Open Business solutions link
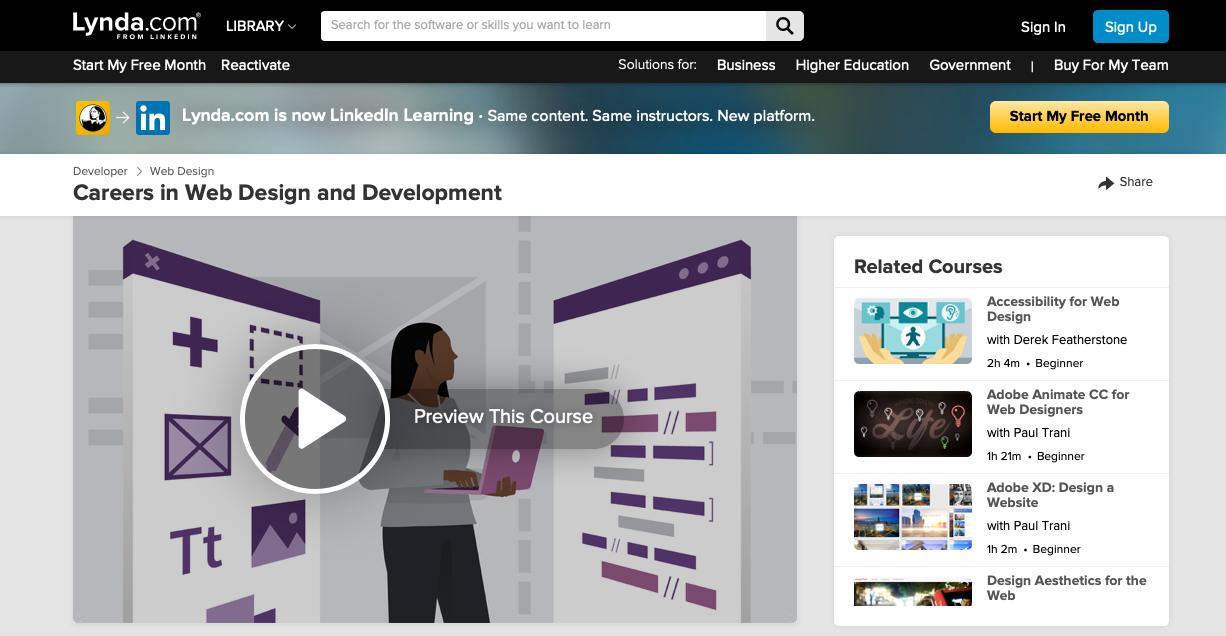Image resolution: width=1226 pixels, height=636 pixels. click(746, 65)
